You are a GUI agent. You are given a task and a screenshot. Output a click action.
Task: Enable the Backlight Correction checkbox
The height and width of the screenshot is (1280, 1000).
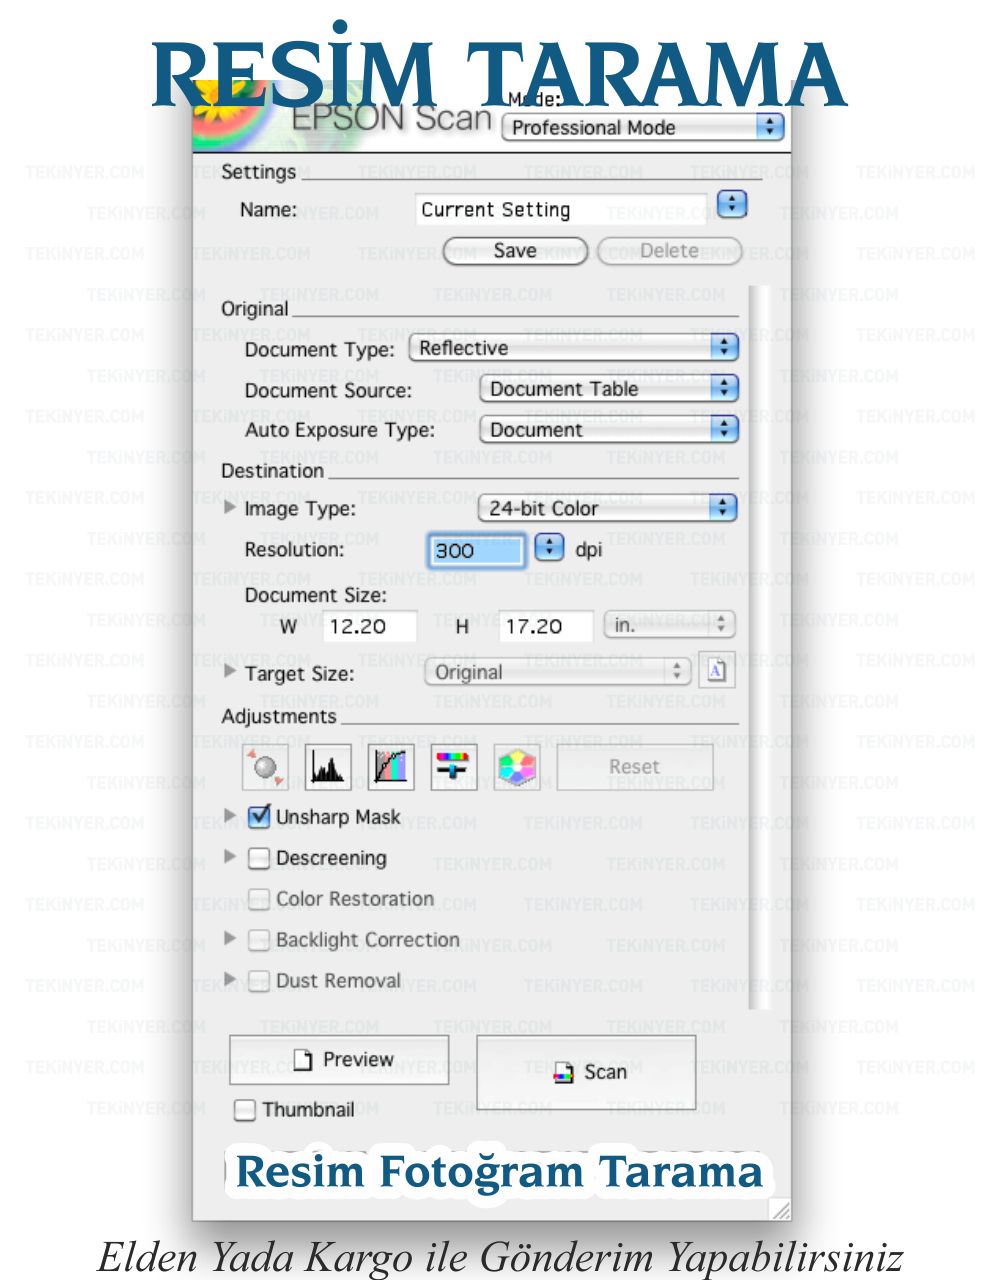259,940
